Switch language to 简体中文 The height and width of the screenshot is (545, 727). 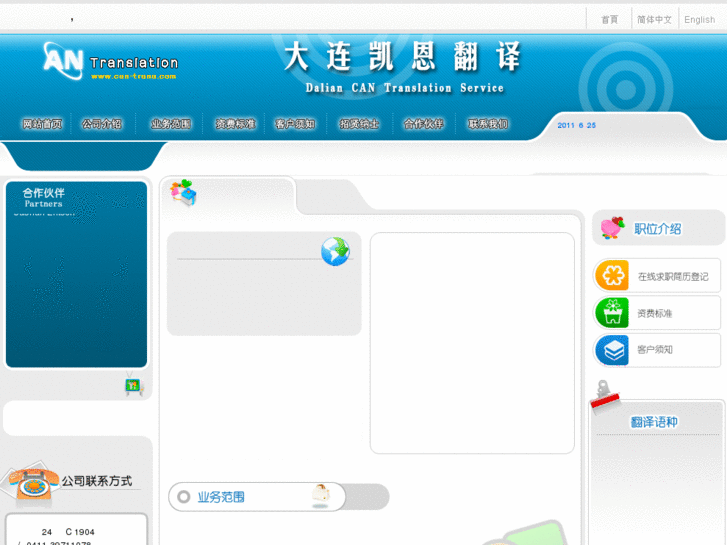pyautogui.click(x=654, y=19)
